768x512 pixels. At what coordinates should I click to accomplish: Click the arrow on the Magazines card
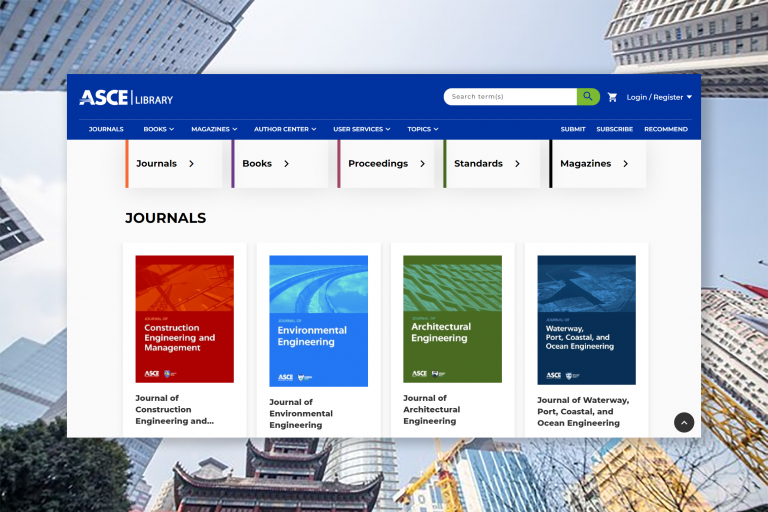point(625,164)
